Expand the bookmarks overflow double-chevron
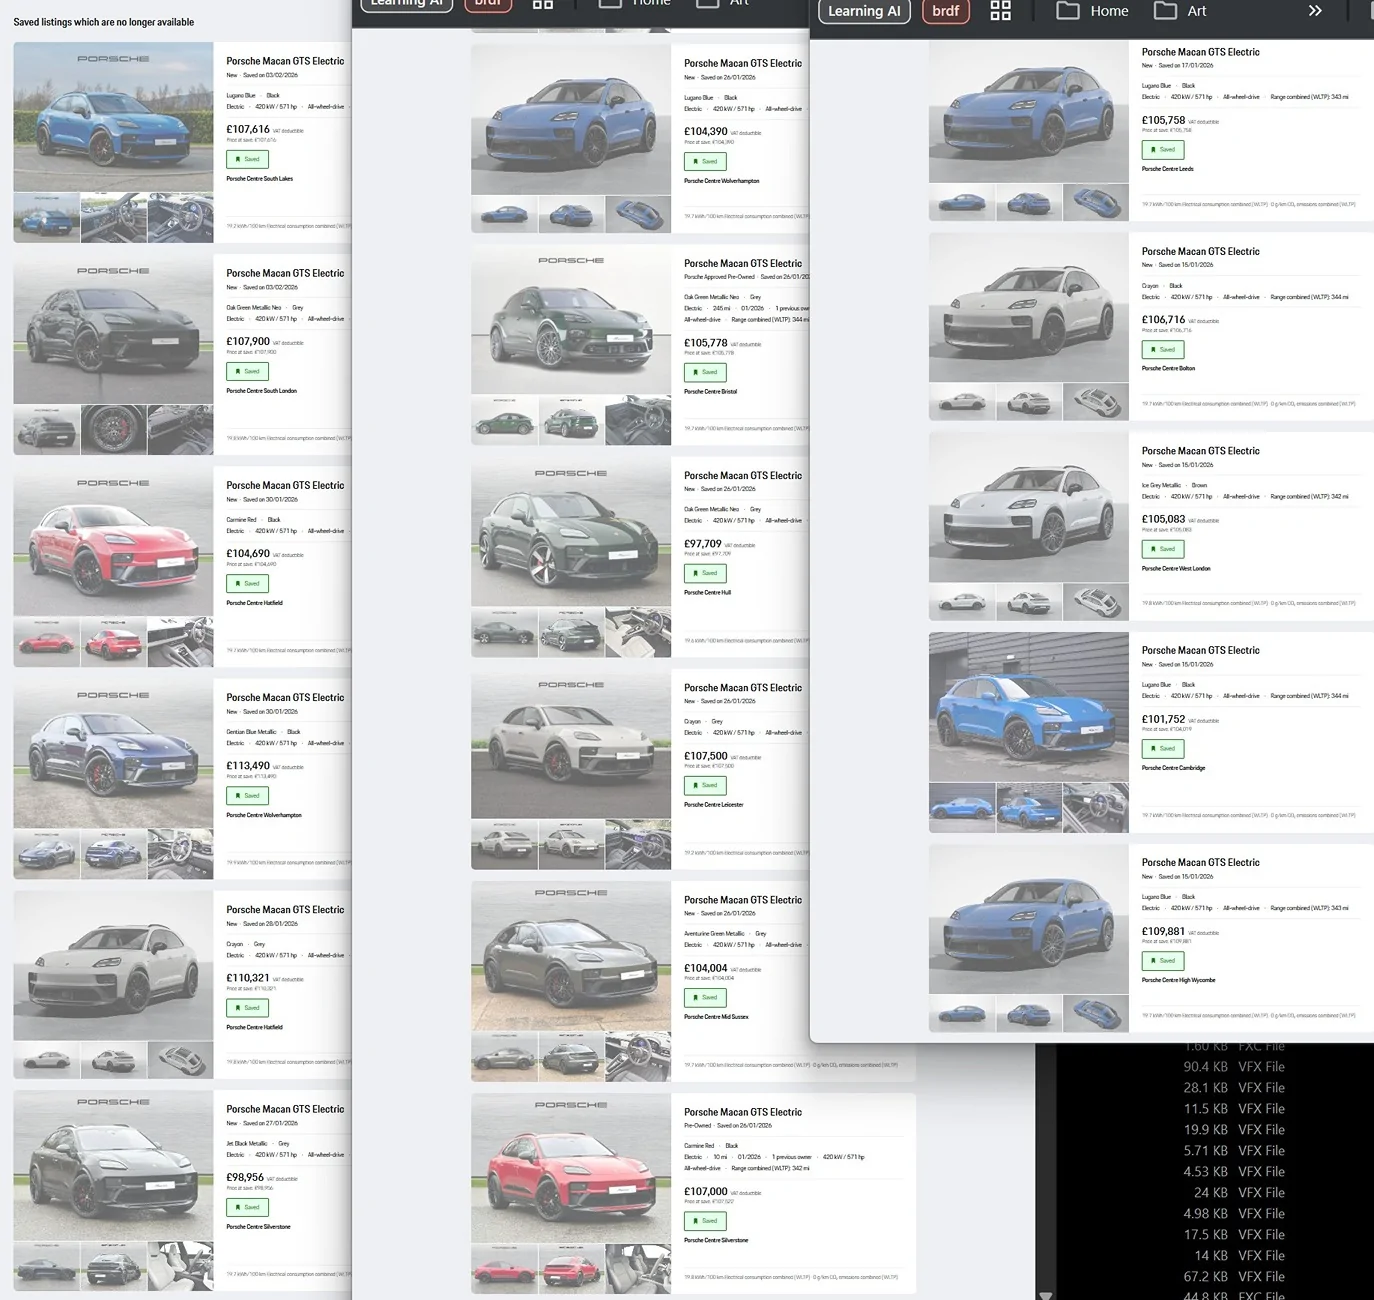The width and height of the screenshot is (1374, 1300). point(1315,11)
